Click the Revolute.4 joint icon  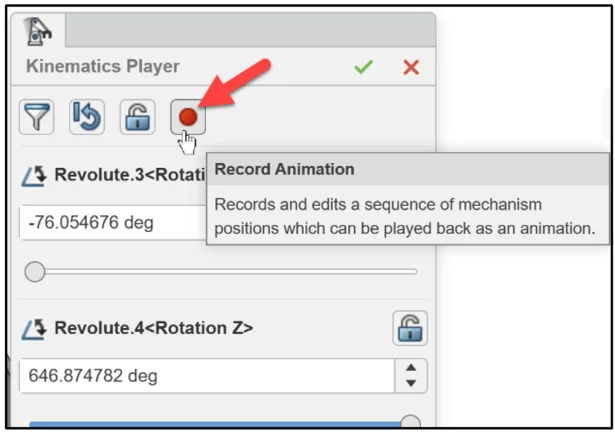click(34, 327)
